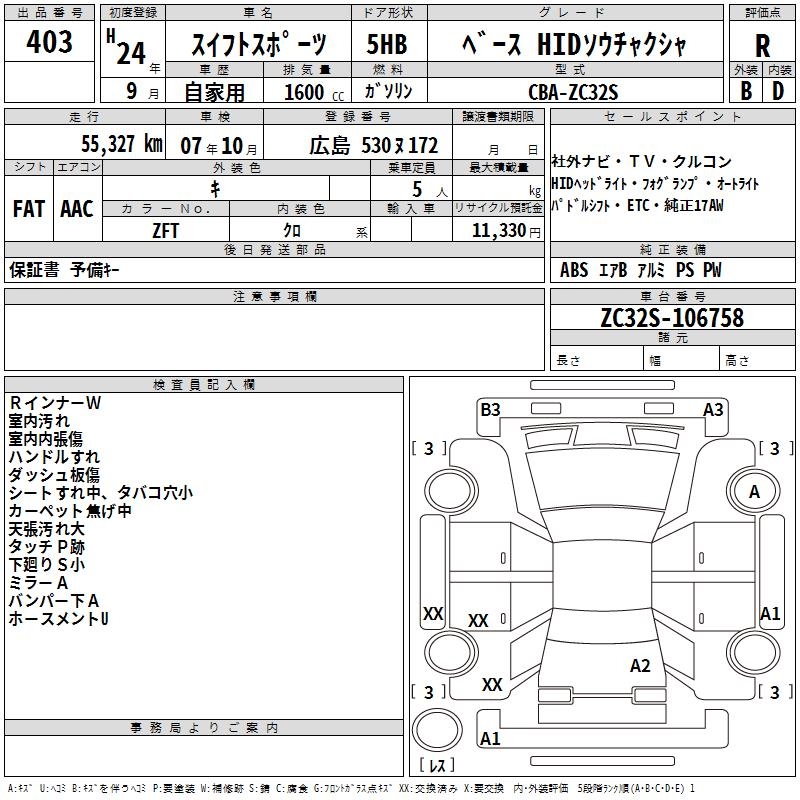Select the exterior color キ
Viewport: 800px width, 800px height.
[215, 189]
